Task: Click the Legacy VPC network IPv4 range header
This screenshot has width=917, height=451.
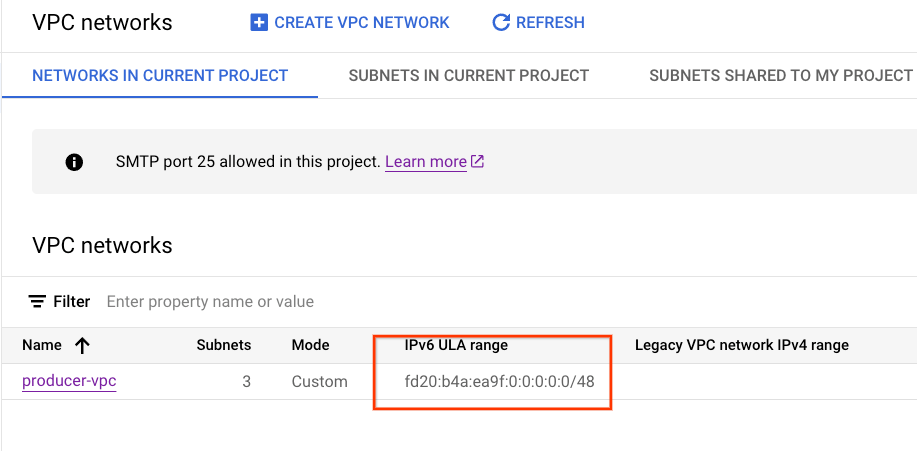Action: click(x=741, y=345)
